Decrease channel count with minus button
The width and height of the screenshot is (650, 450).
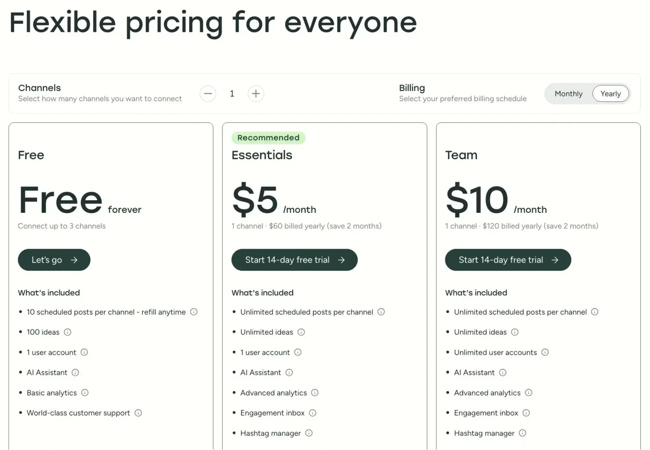pyautogui.click(x=208, y=94)
